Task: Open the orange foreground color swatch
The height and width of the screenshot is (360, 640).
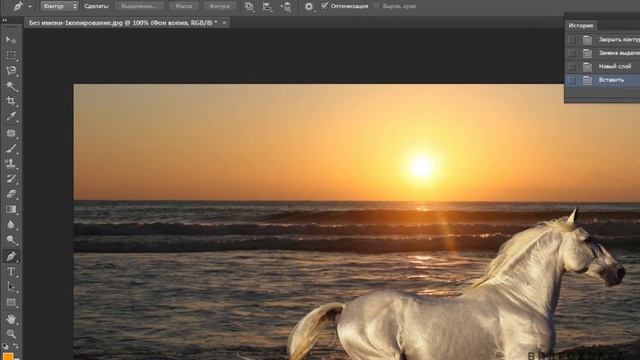Action: pyautogui.click(x=8, y=357)
